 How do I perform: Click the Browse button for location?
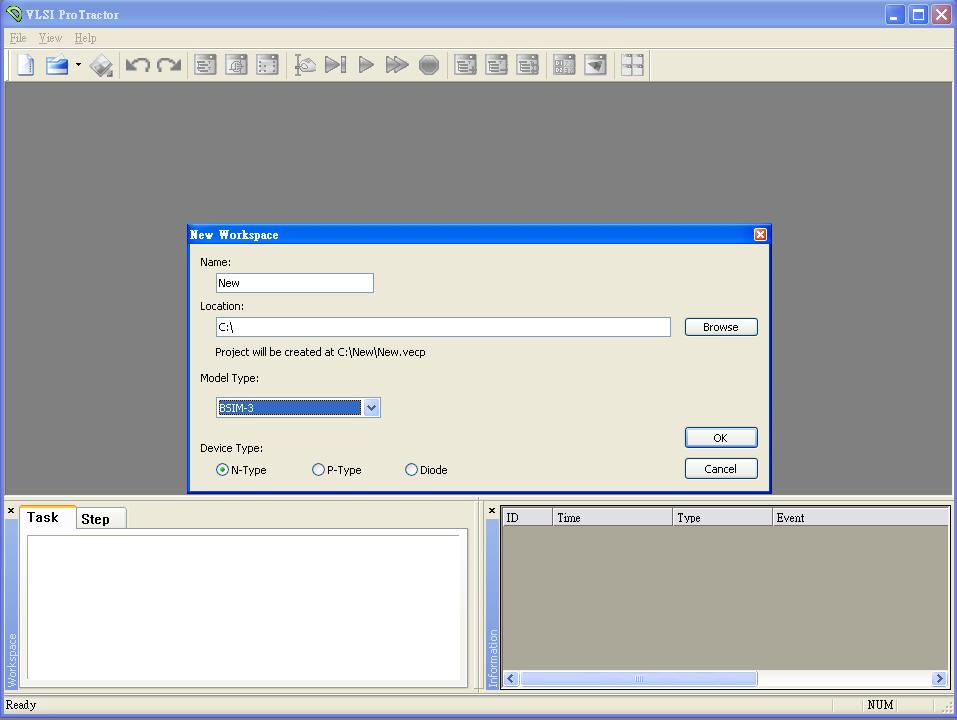point(720,327)
